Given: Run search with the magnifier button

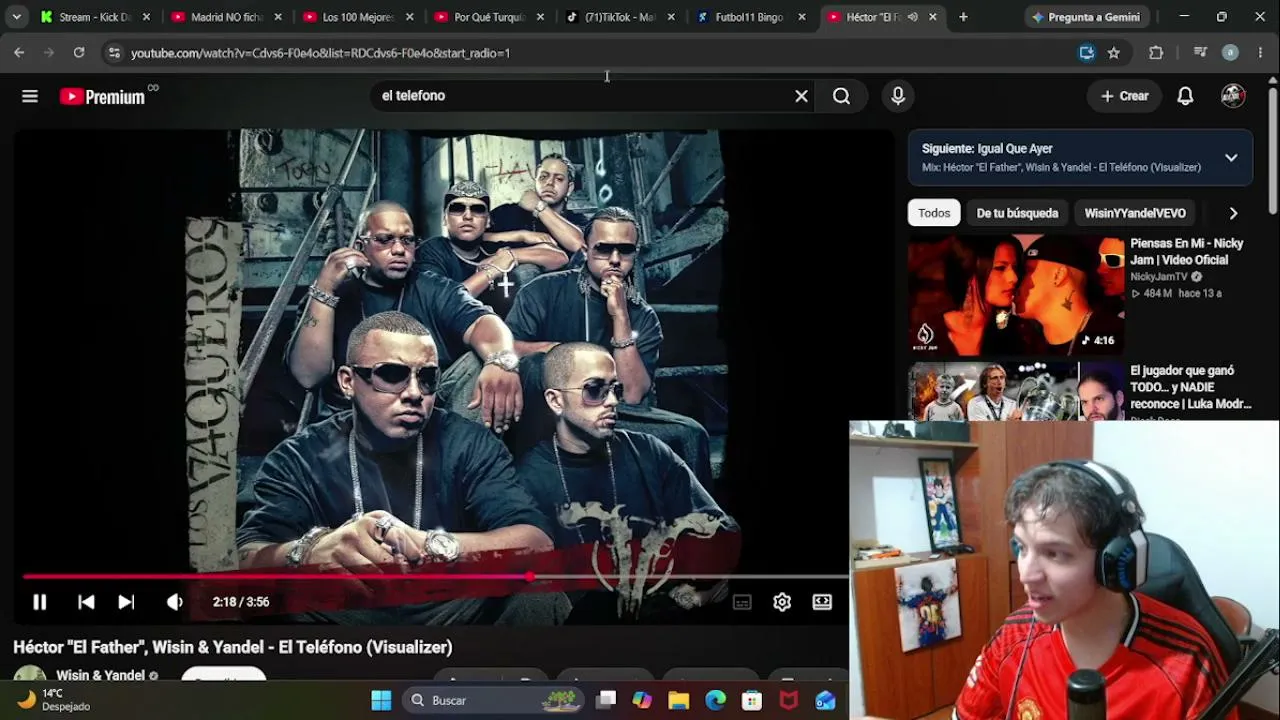Looking at the screenshot, I should [842, 96].
